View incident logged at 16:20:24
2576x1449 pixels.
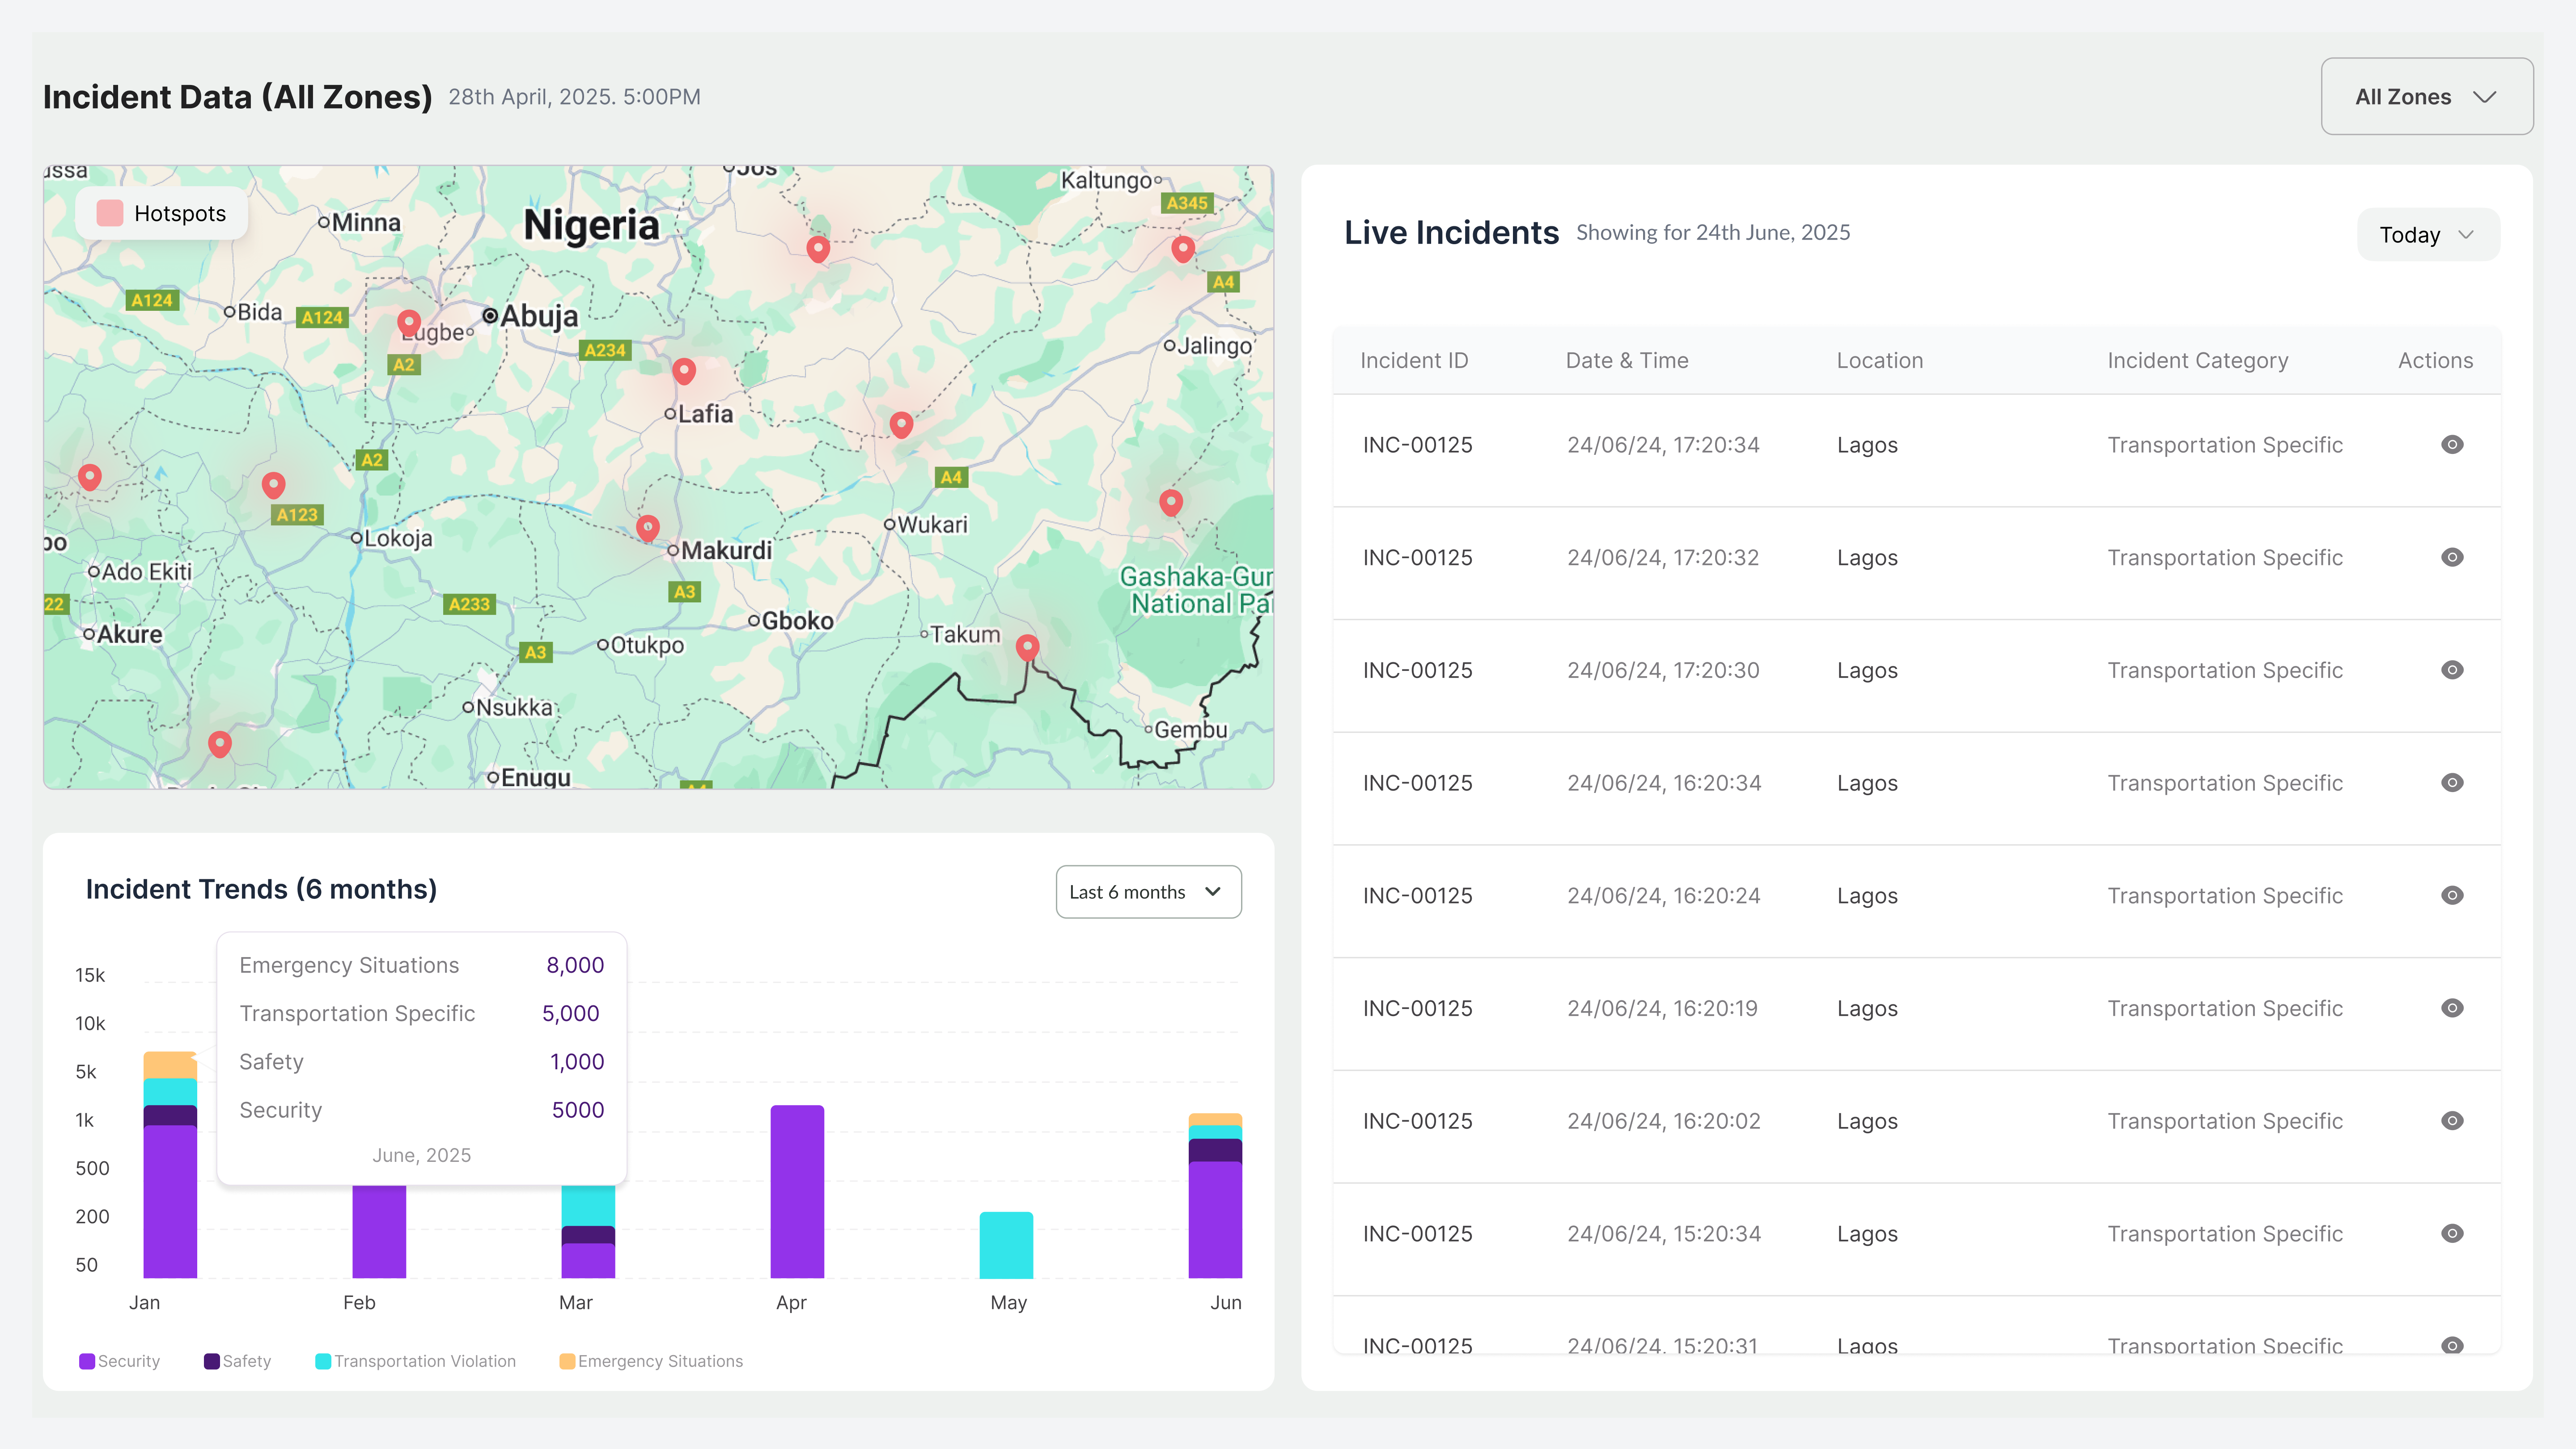pos(2452,895)
